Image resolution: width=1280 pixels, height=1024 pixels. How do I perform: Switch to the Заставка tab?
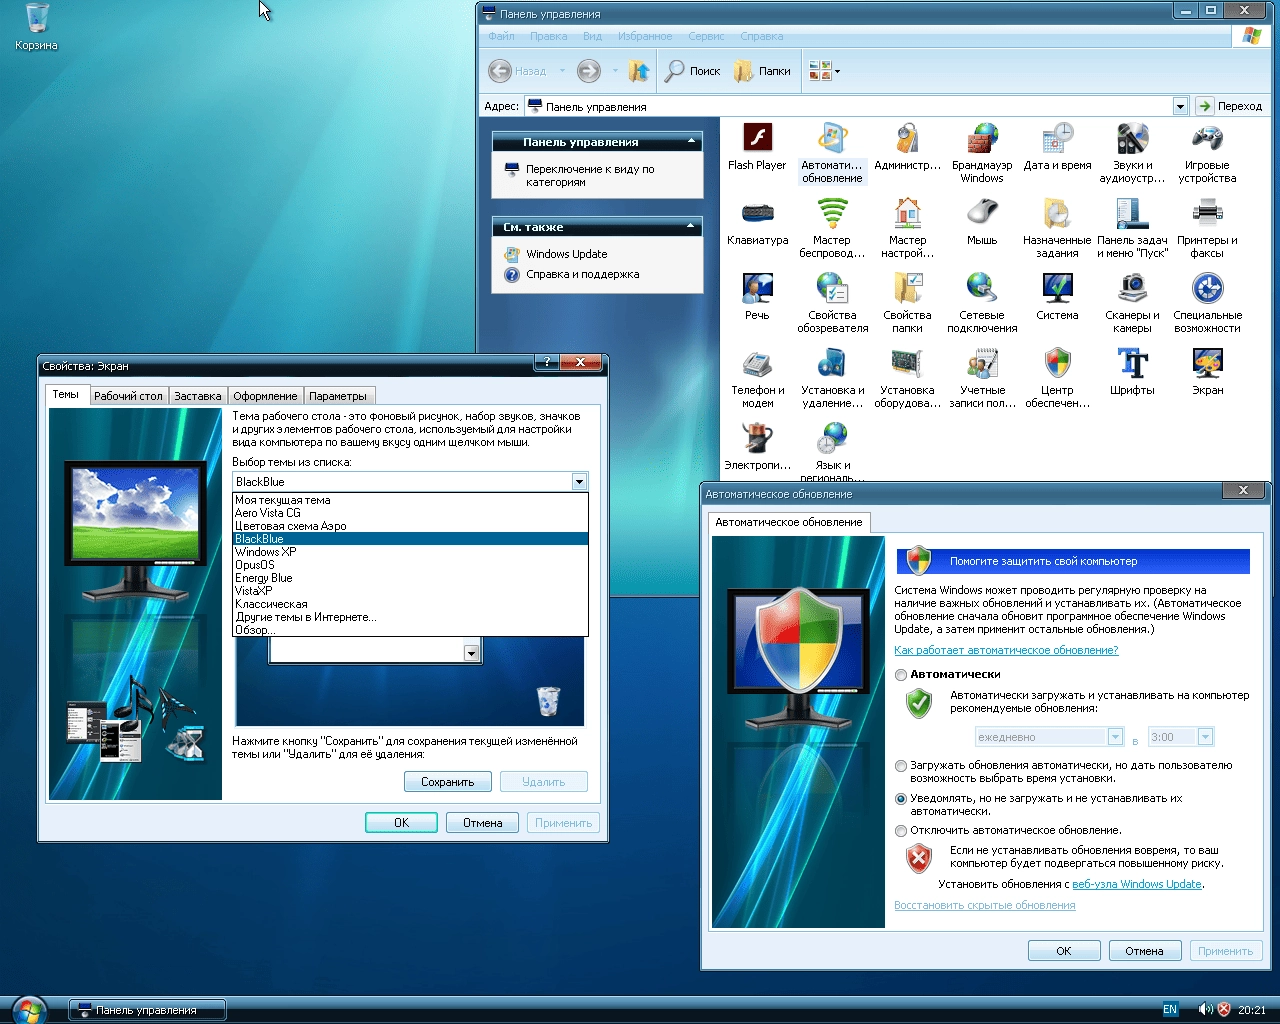[197, 395]
